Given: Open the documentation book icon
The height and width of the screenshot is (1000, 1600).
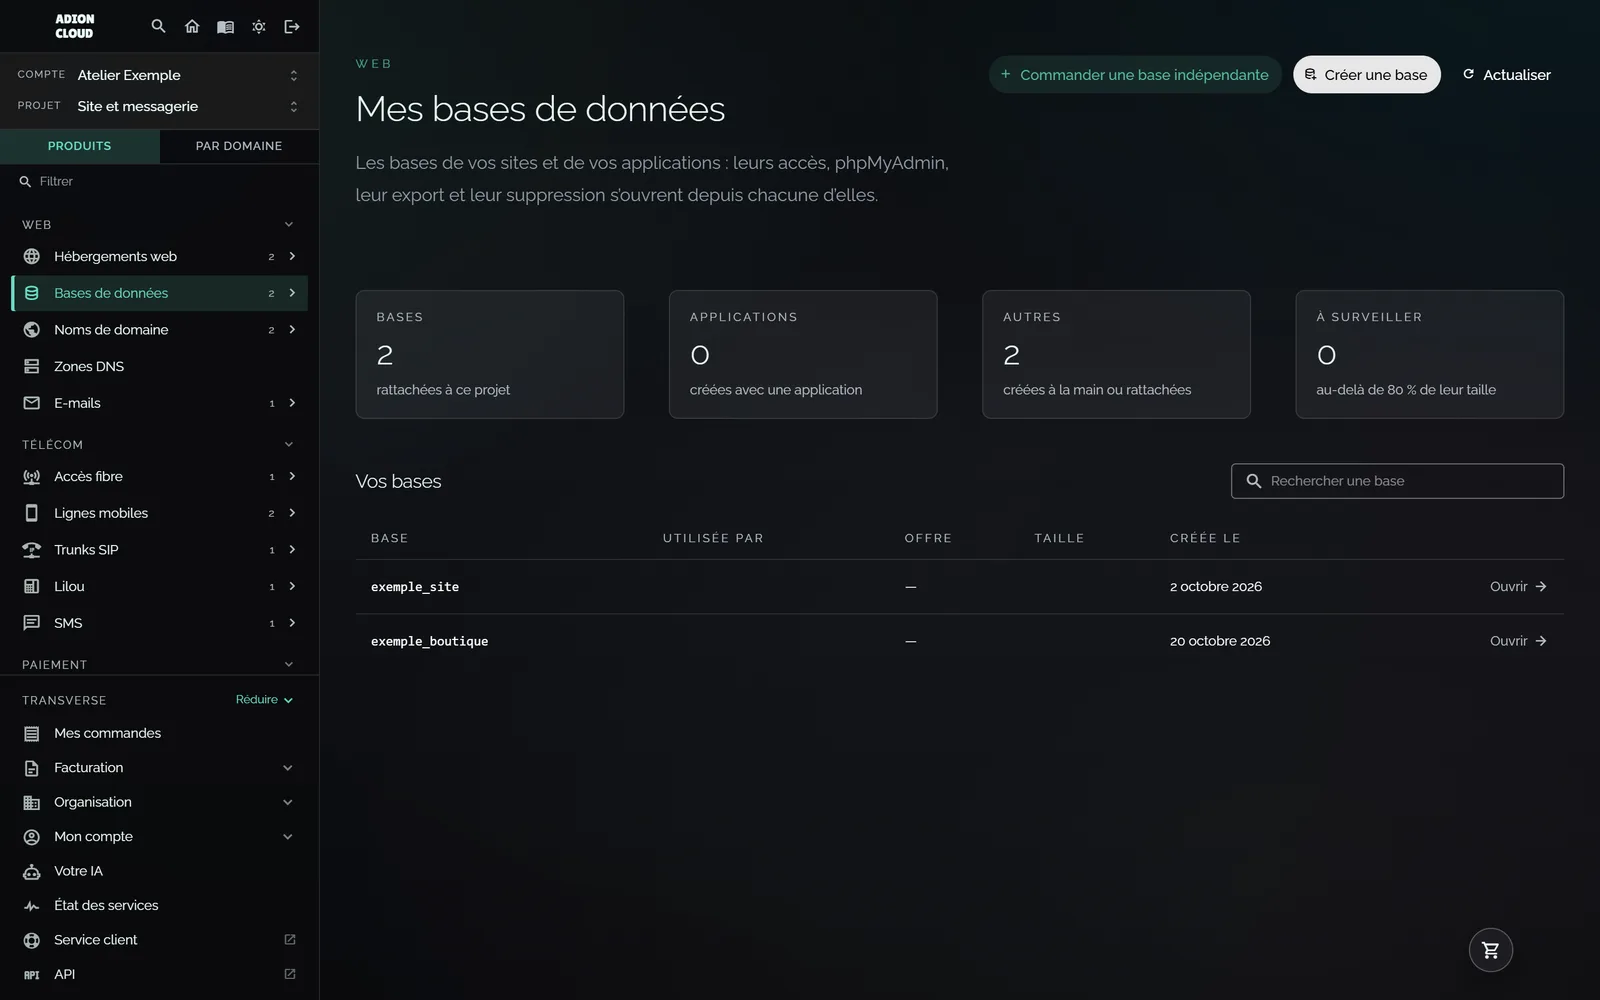Looking at the screenshot, I should pos(225,27).
